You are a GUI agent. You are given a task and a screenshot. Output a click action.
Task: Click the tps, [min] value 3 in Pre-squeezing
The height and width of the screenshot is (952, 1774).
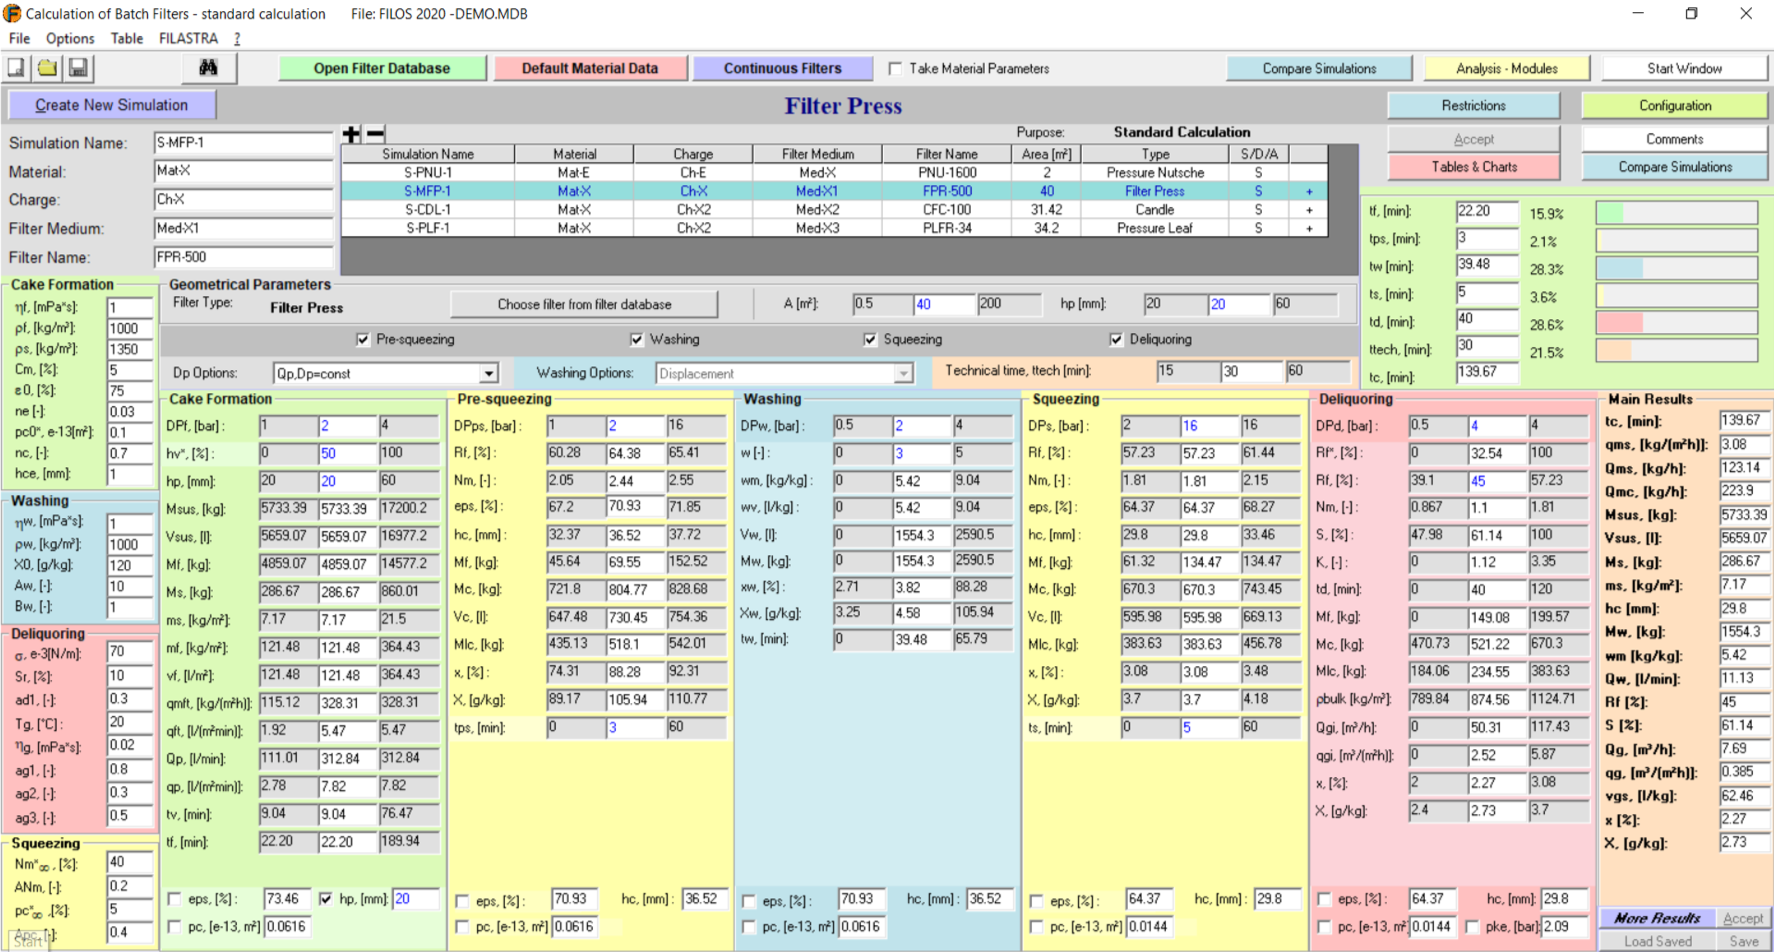pyautogui.click(x=636, y=728)
